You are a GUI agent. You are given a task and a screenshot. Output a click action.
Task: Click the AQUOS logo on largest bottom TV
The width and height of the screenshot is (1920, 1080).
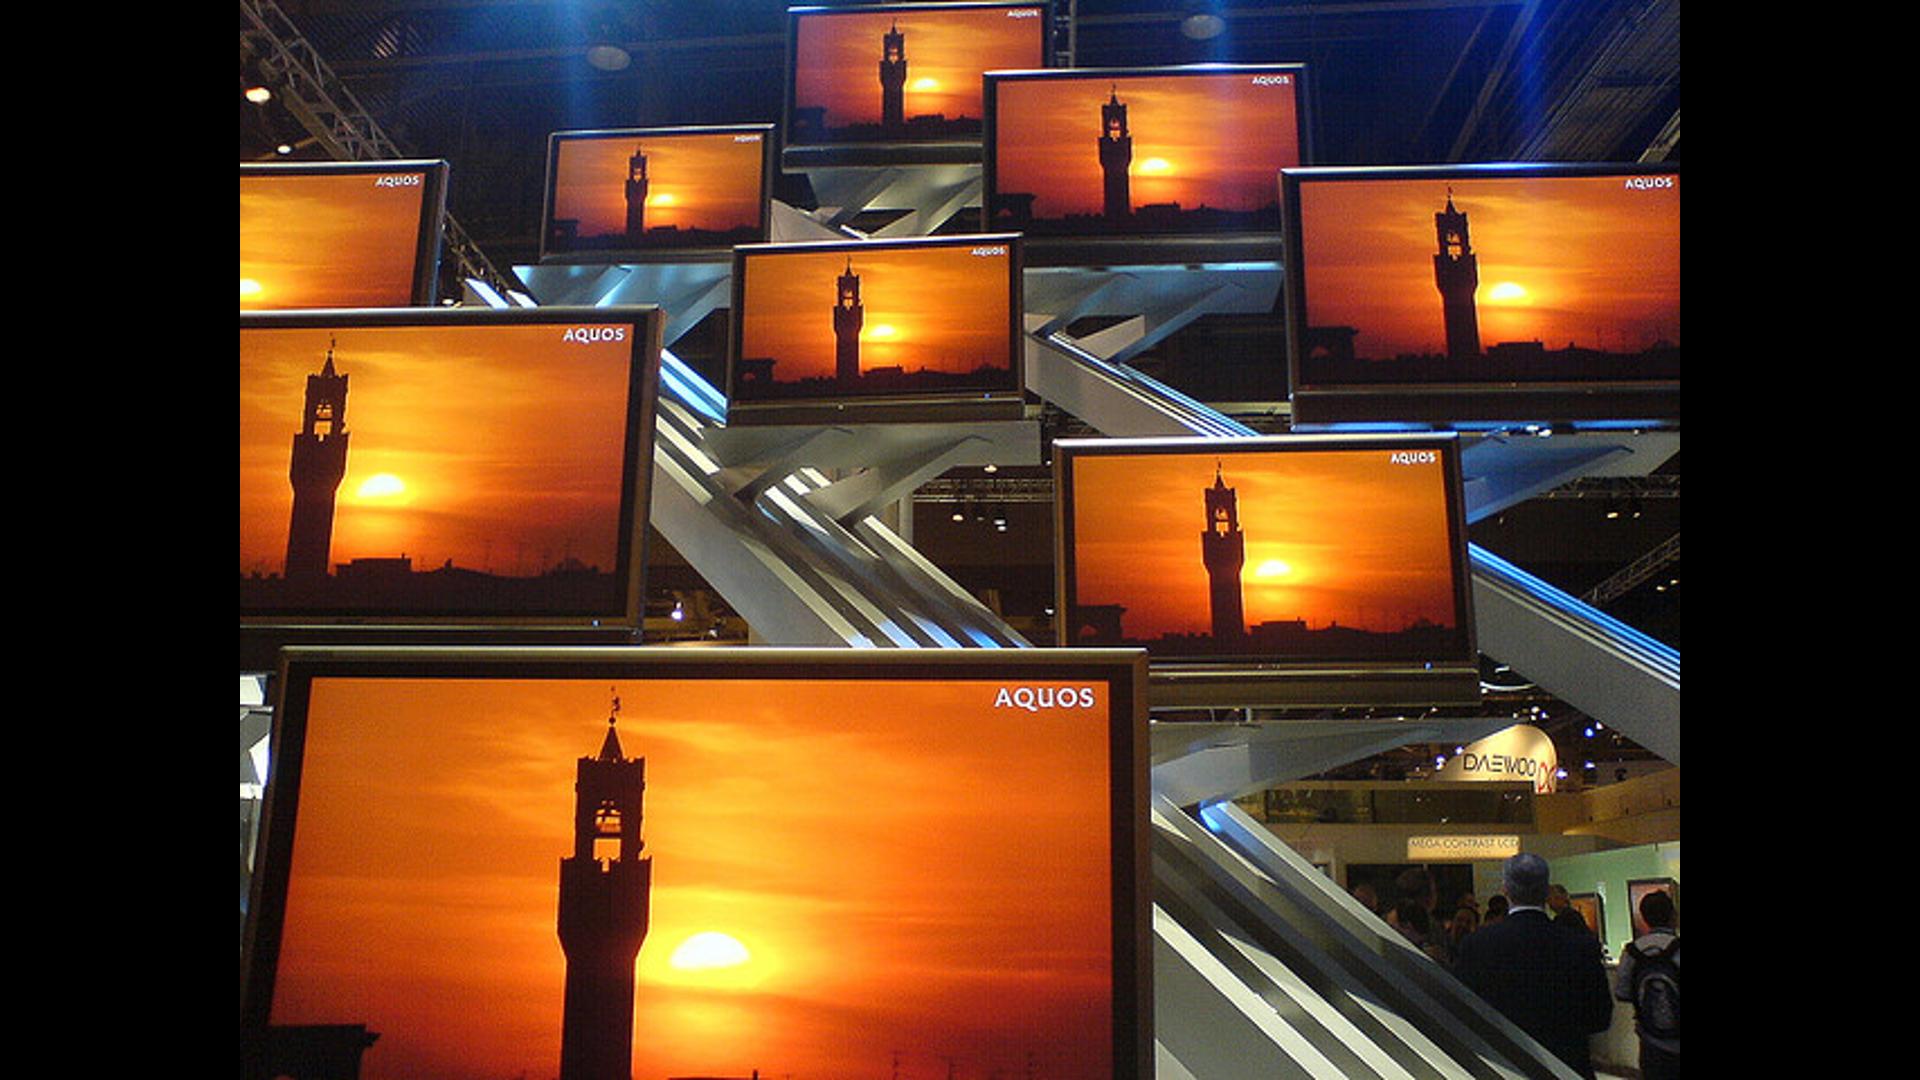point(1044,698)
